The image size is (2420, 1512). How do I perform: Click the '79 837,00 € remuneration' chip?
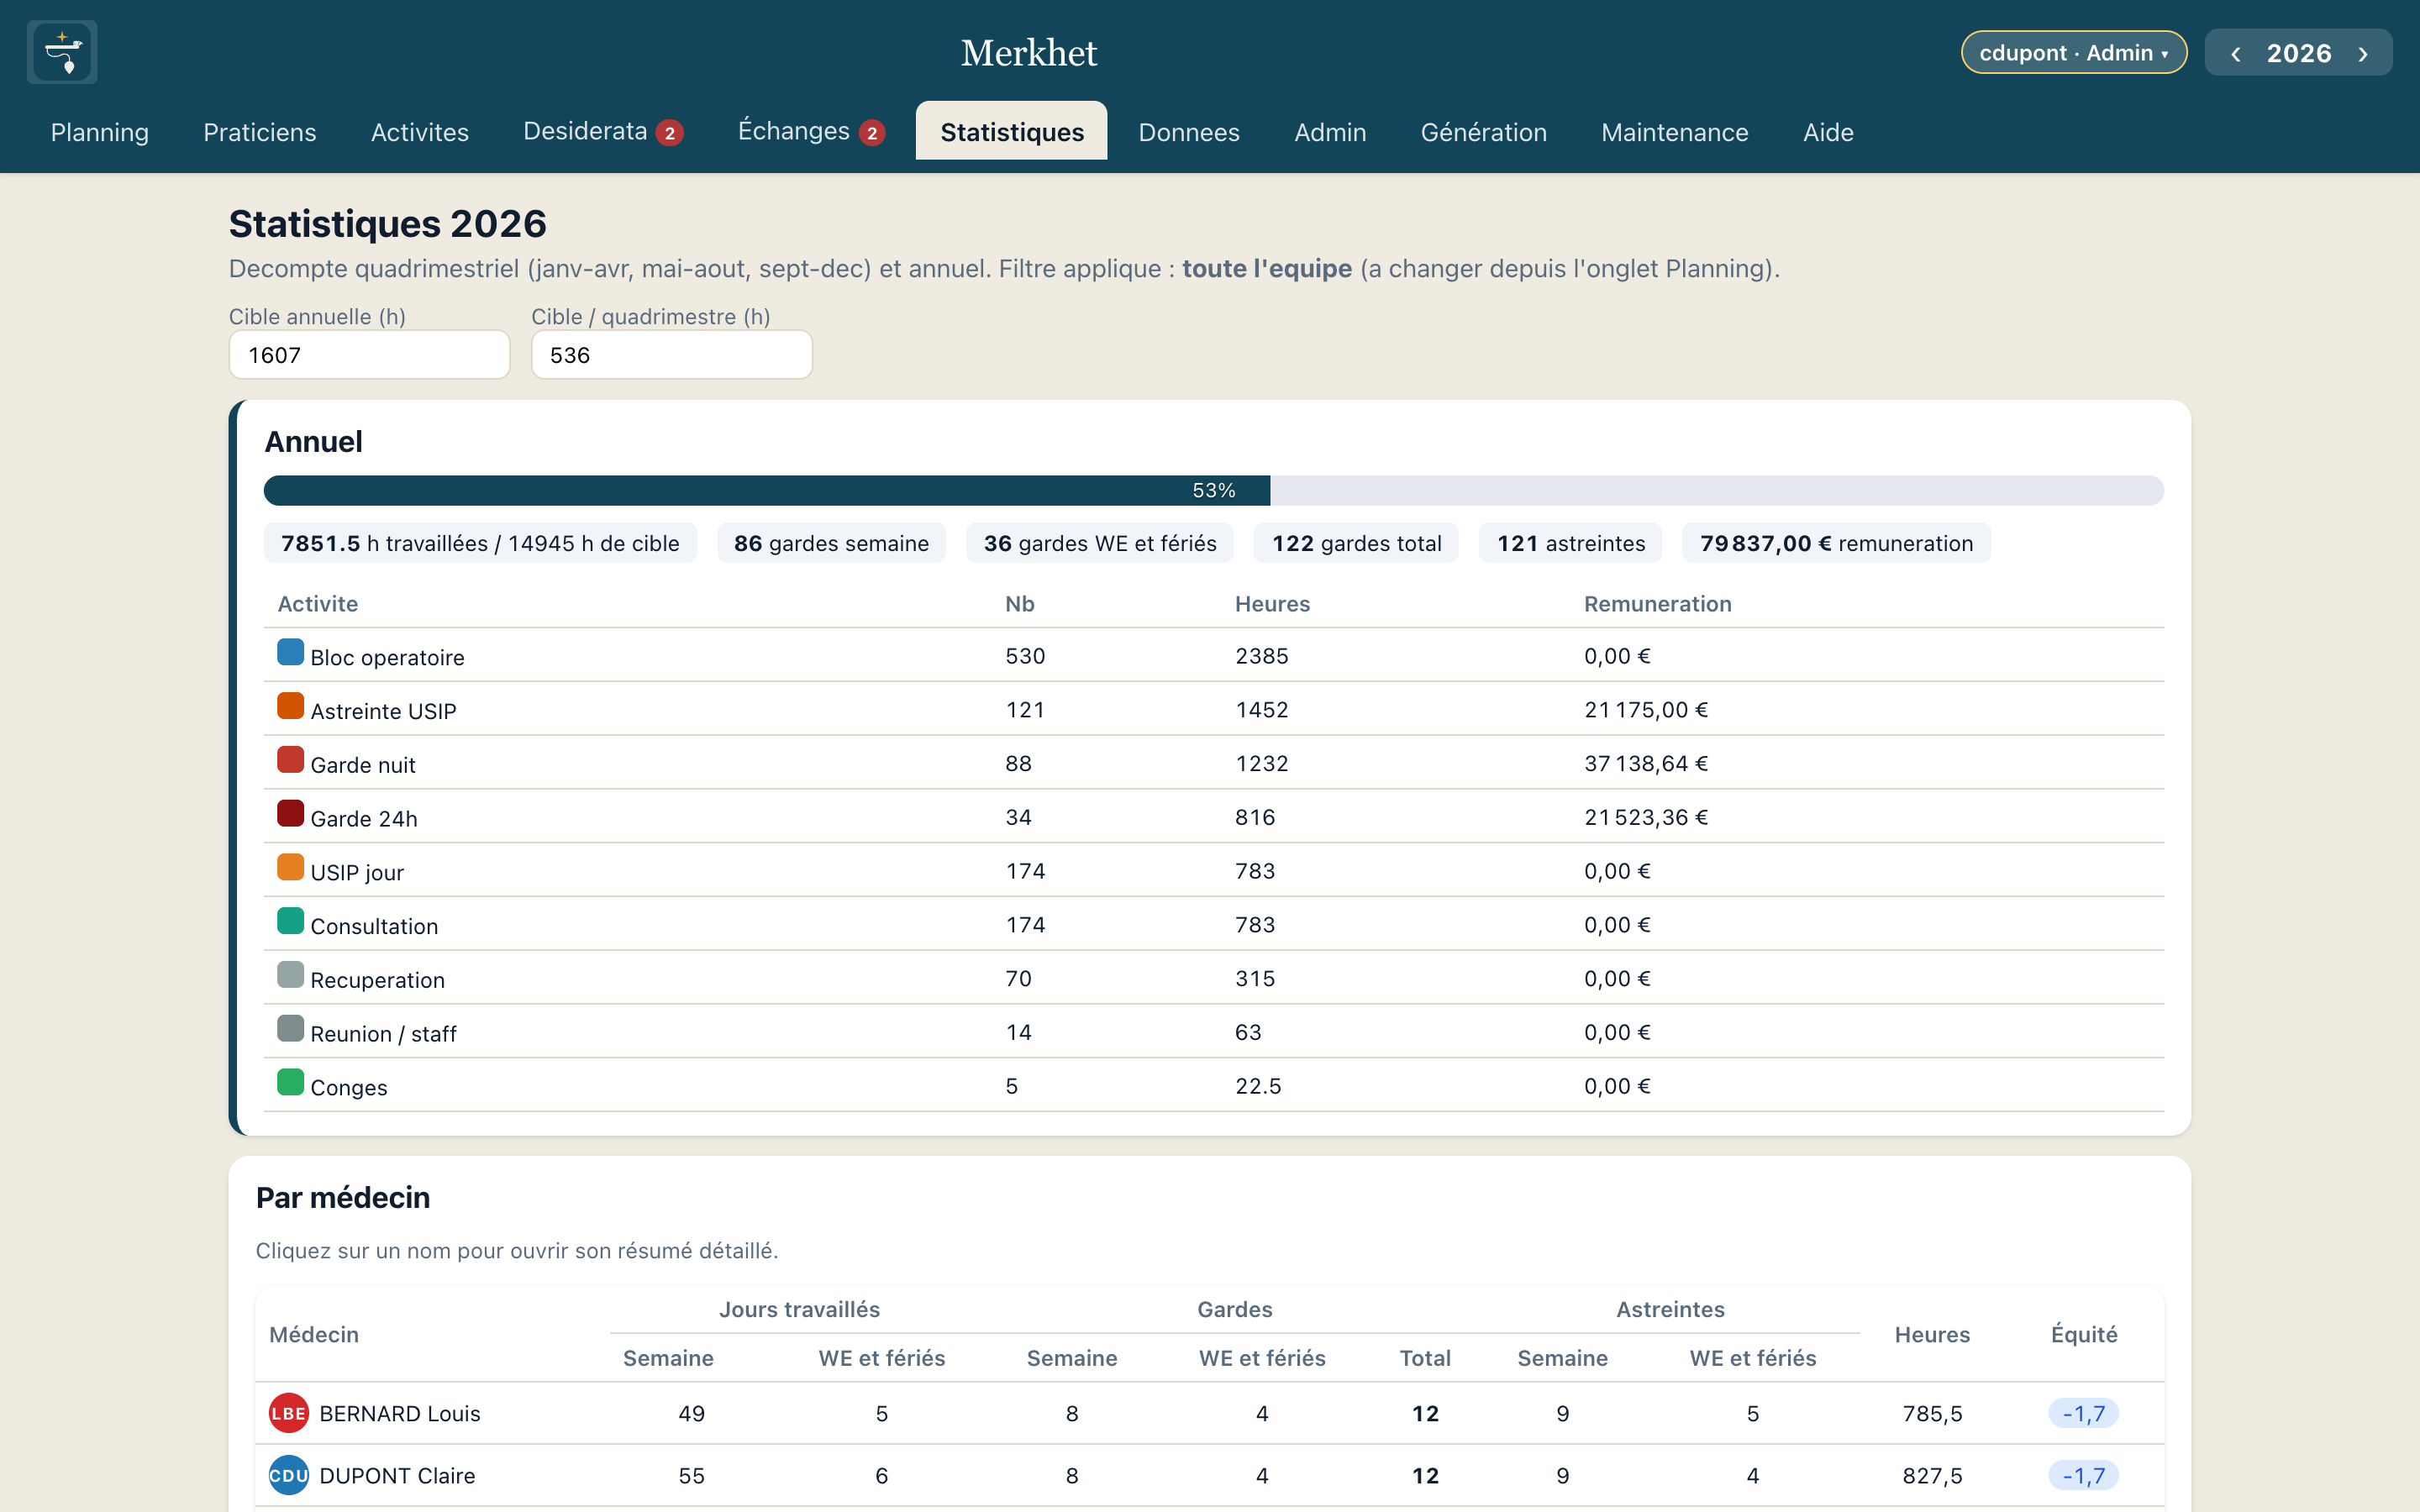pyautogui.click(x=1836, y=543)
